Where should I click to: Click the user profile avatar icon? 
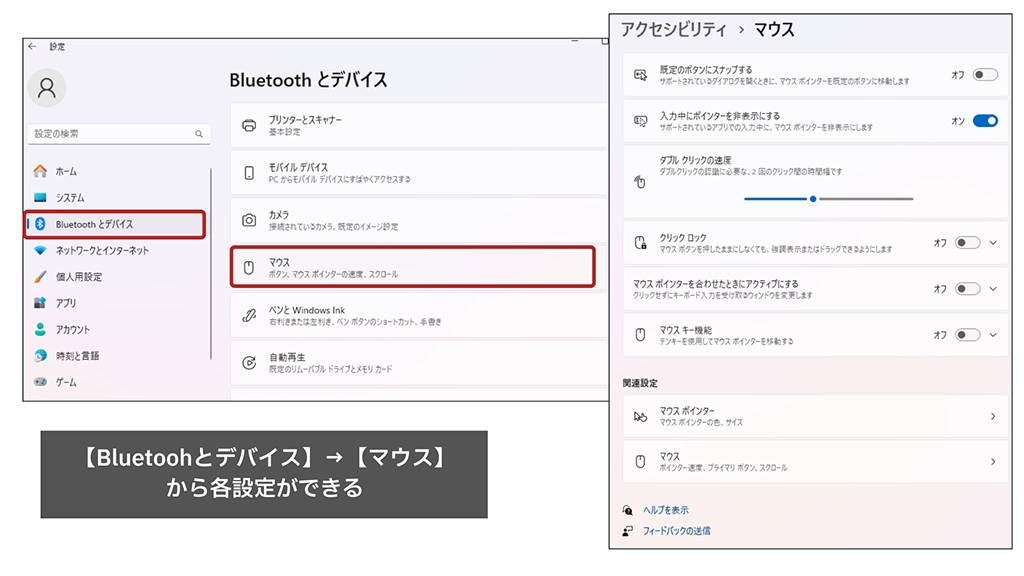(47, 88)
